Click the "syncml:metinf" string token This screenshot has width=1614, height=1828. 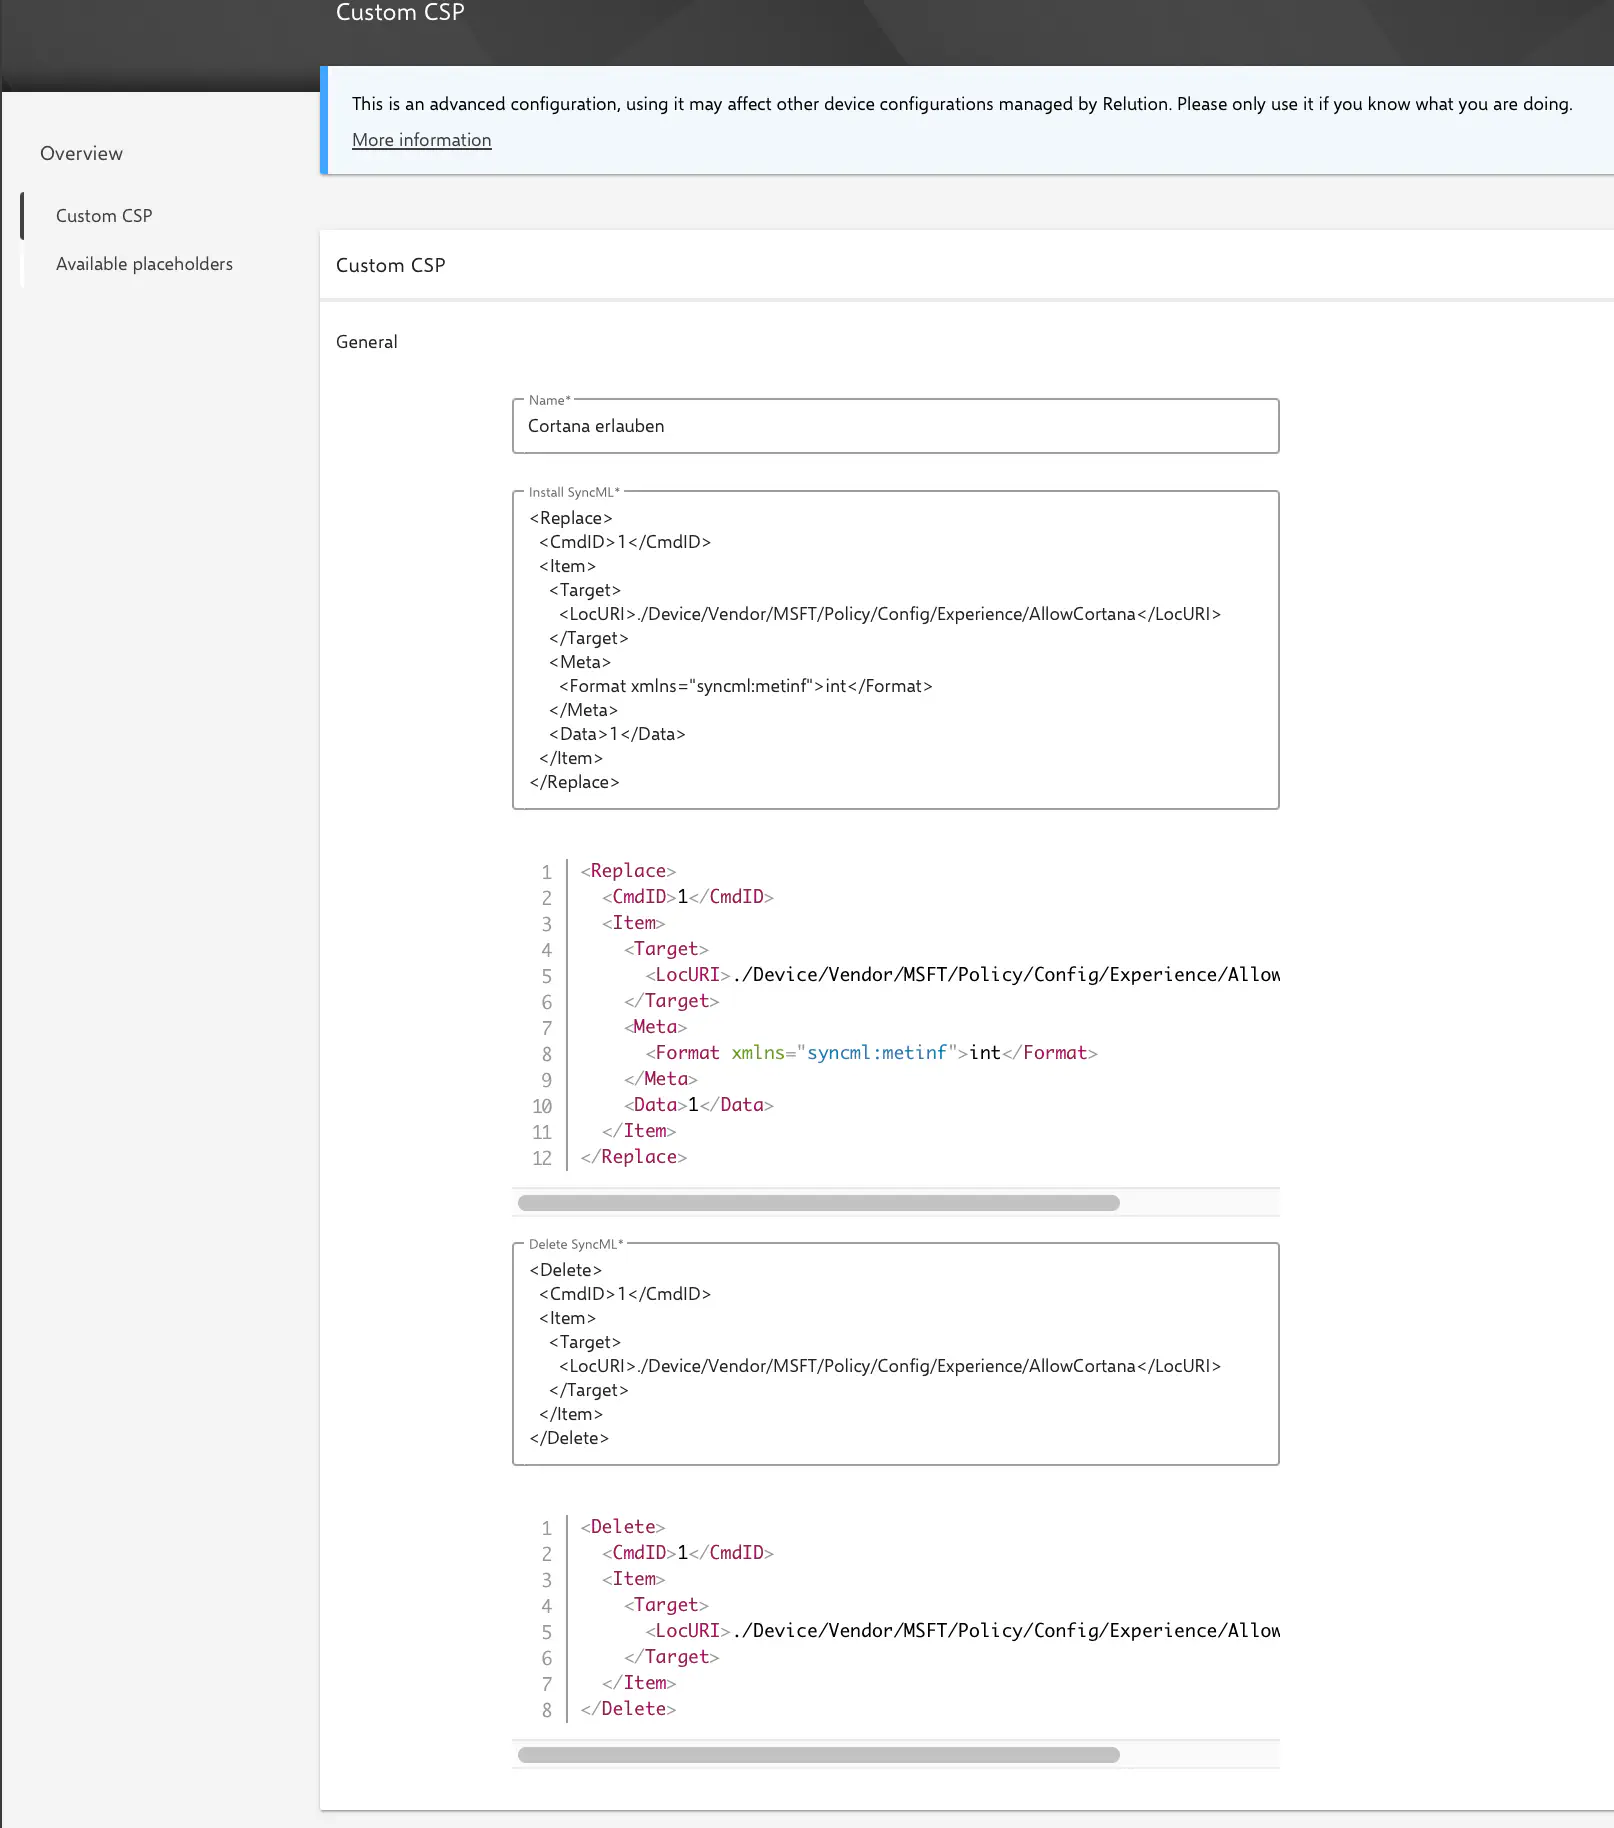[x=877, y=1052]
